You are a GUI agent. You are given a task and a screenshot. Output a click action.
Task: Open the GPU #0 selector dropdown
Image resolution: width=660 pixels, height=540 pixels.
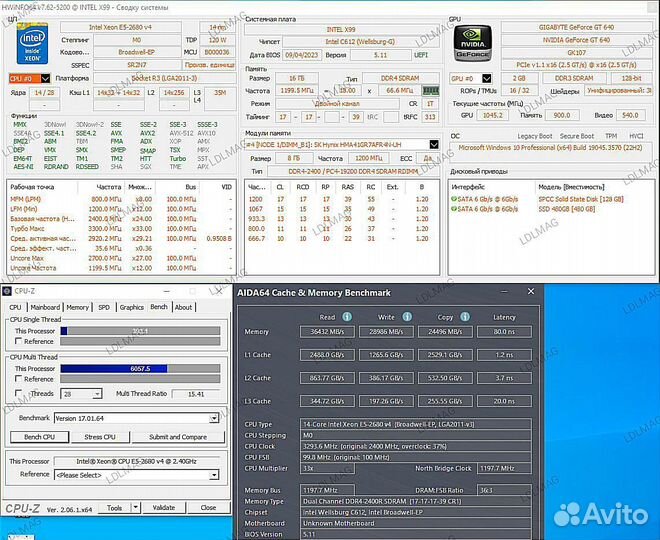click(487, 78)
